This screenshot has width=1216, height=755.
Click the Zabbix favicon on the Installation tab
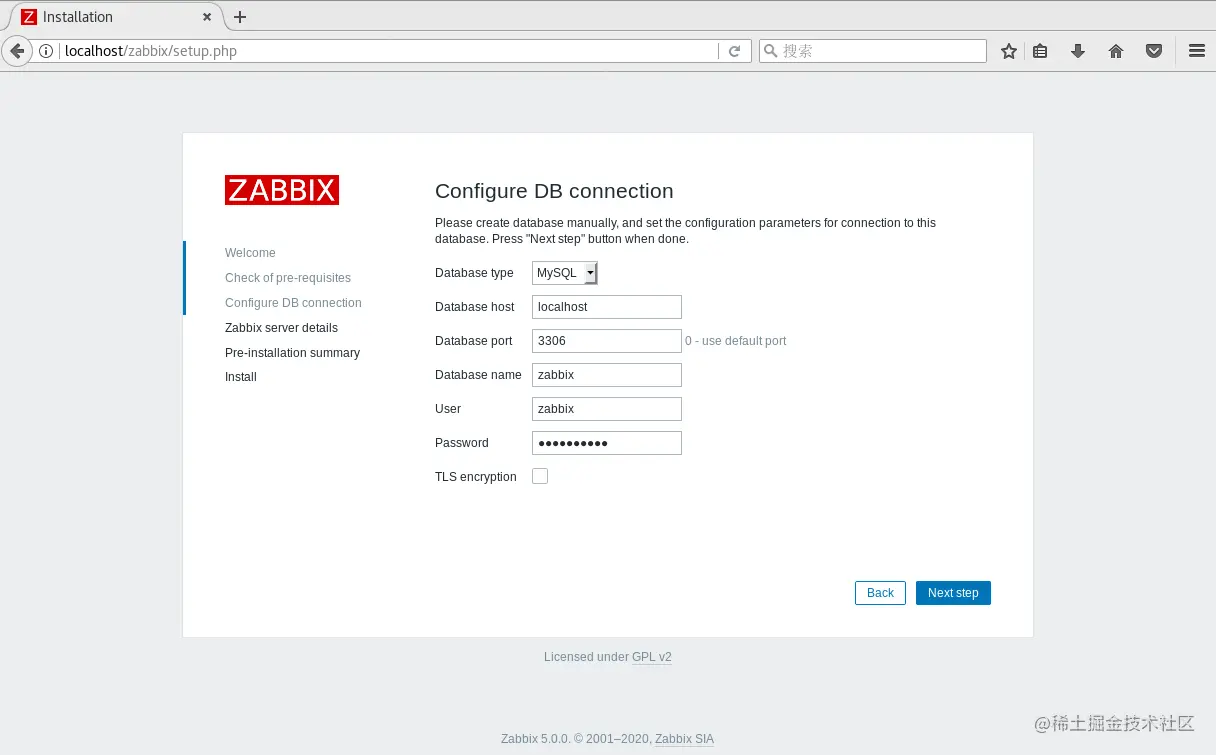(29, 17)
